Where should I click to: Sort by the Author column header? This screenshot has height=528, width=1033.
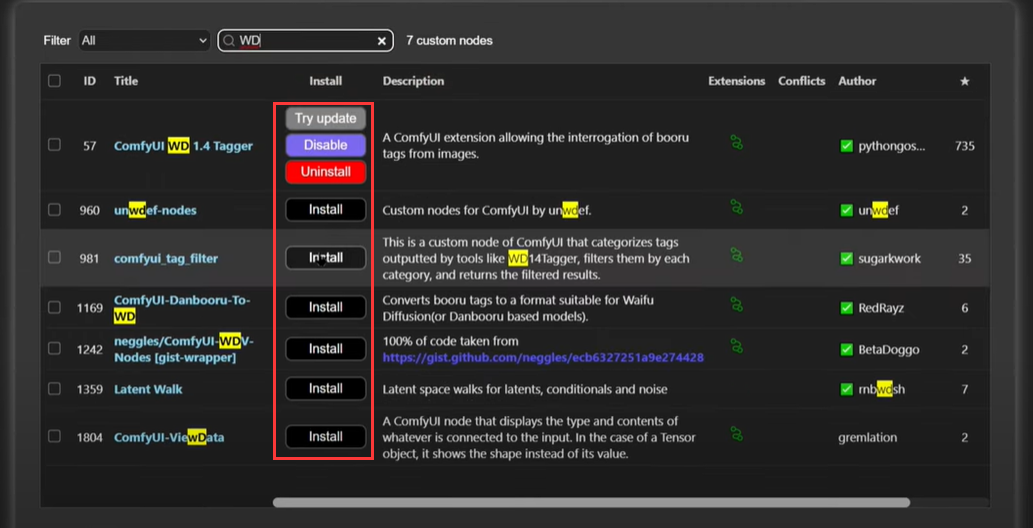point(857,81)
